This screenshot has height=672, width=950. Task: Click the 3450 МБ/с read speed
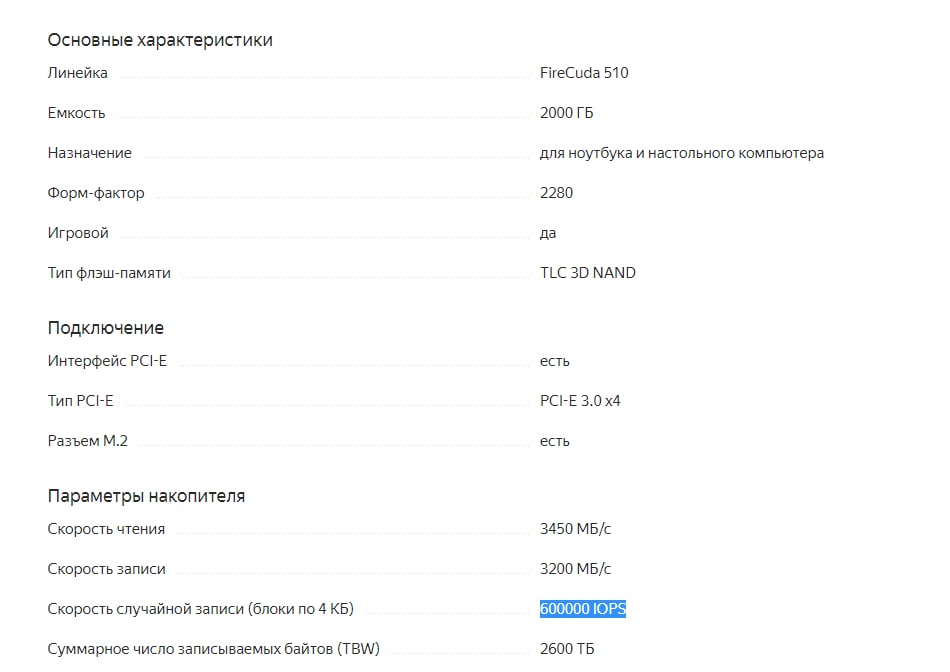click(x=576, y=528)
